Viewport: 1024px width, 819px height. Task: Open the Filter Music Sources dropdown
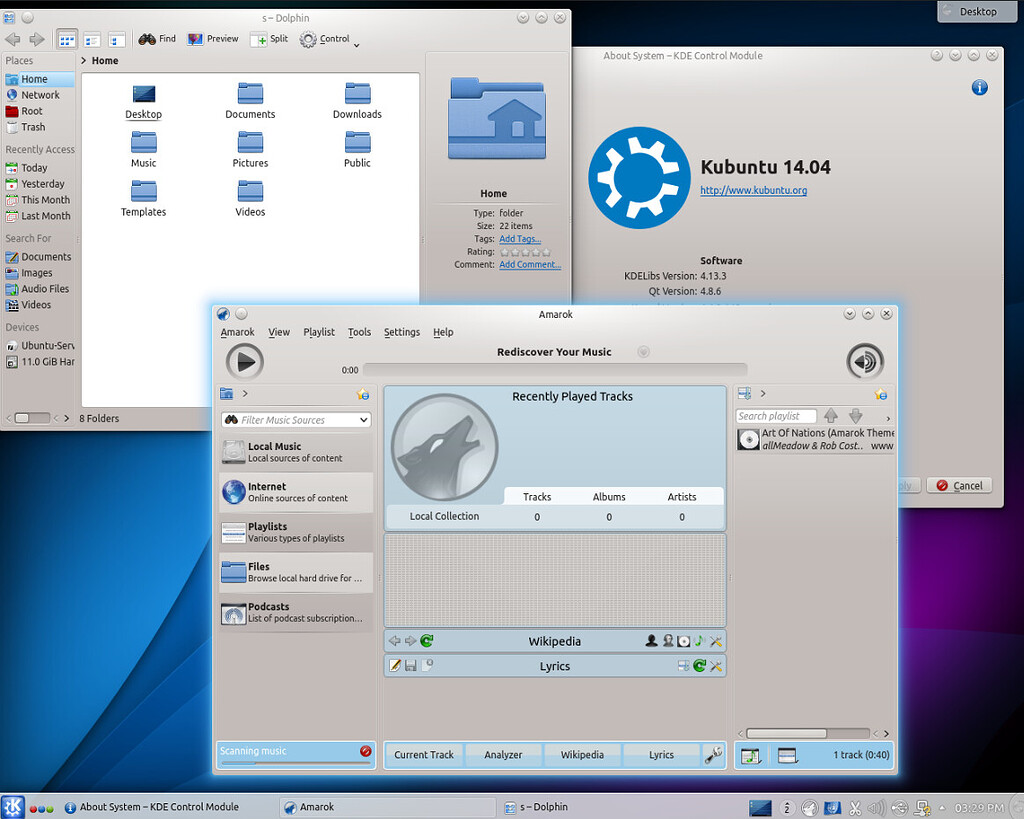363,420
